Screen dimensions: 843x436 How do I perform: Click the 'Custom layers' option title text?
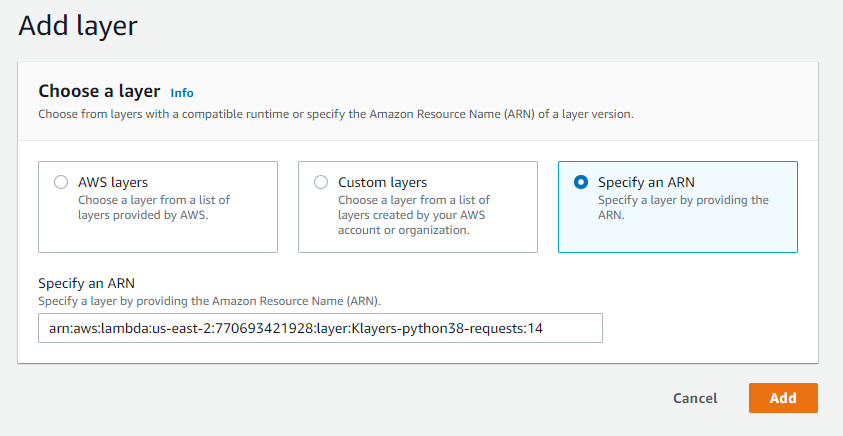coord(382,183)
